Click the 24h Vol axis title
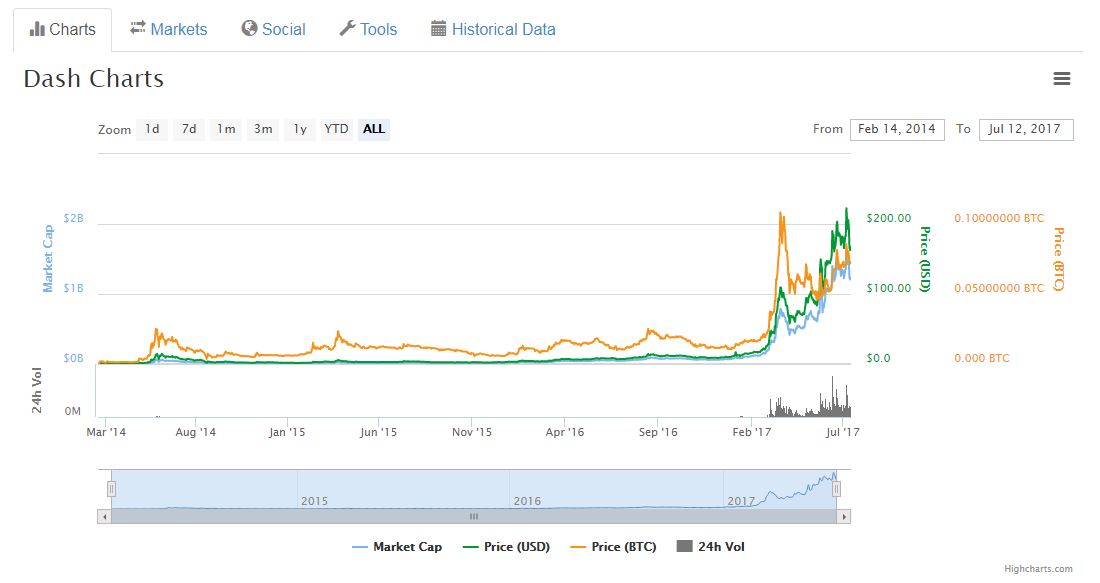The height and width of the screenshot is (583, 1100). [x=36, y=390]
